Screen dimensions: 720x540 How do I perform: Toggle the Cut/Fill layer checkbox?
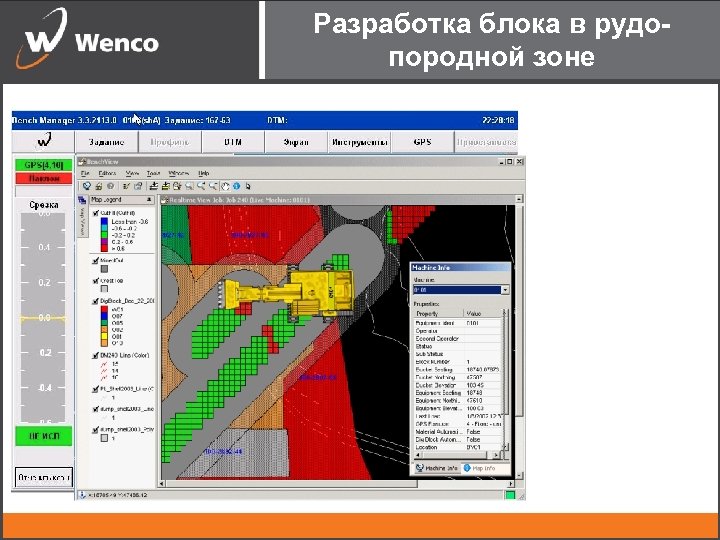[96, 213]
